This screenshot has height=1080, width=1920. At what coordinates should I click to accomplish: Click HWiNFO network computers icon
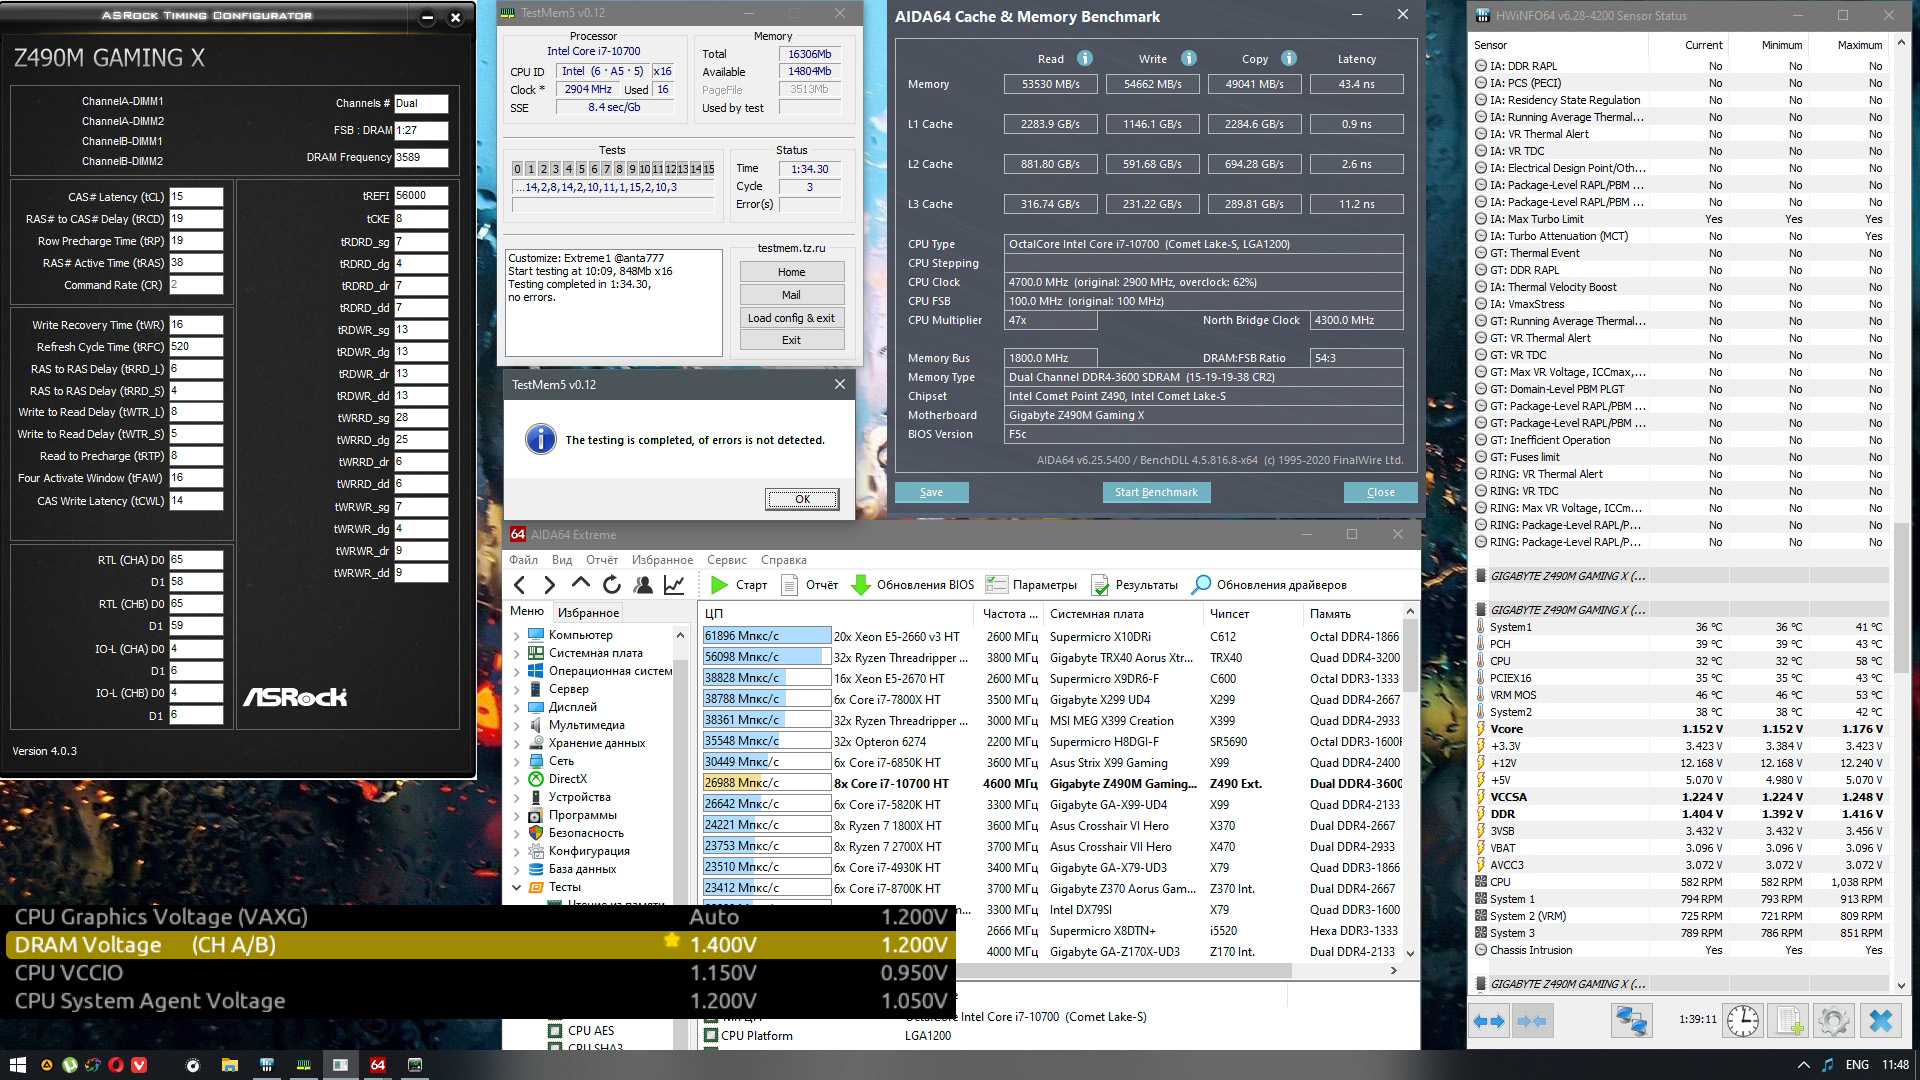[1631, 1021]
